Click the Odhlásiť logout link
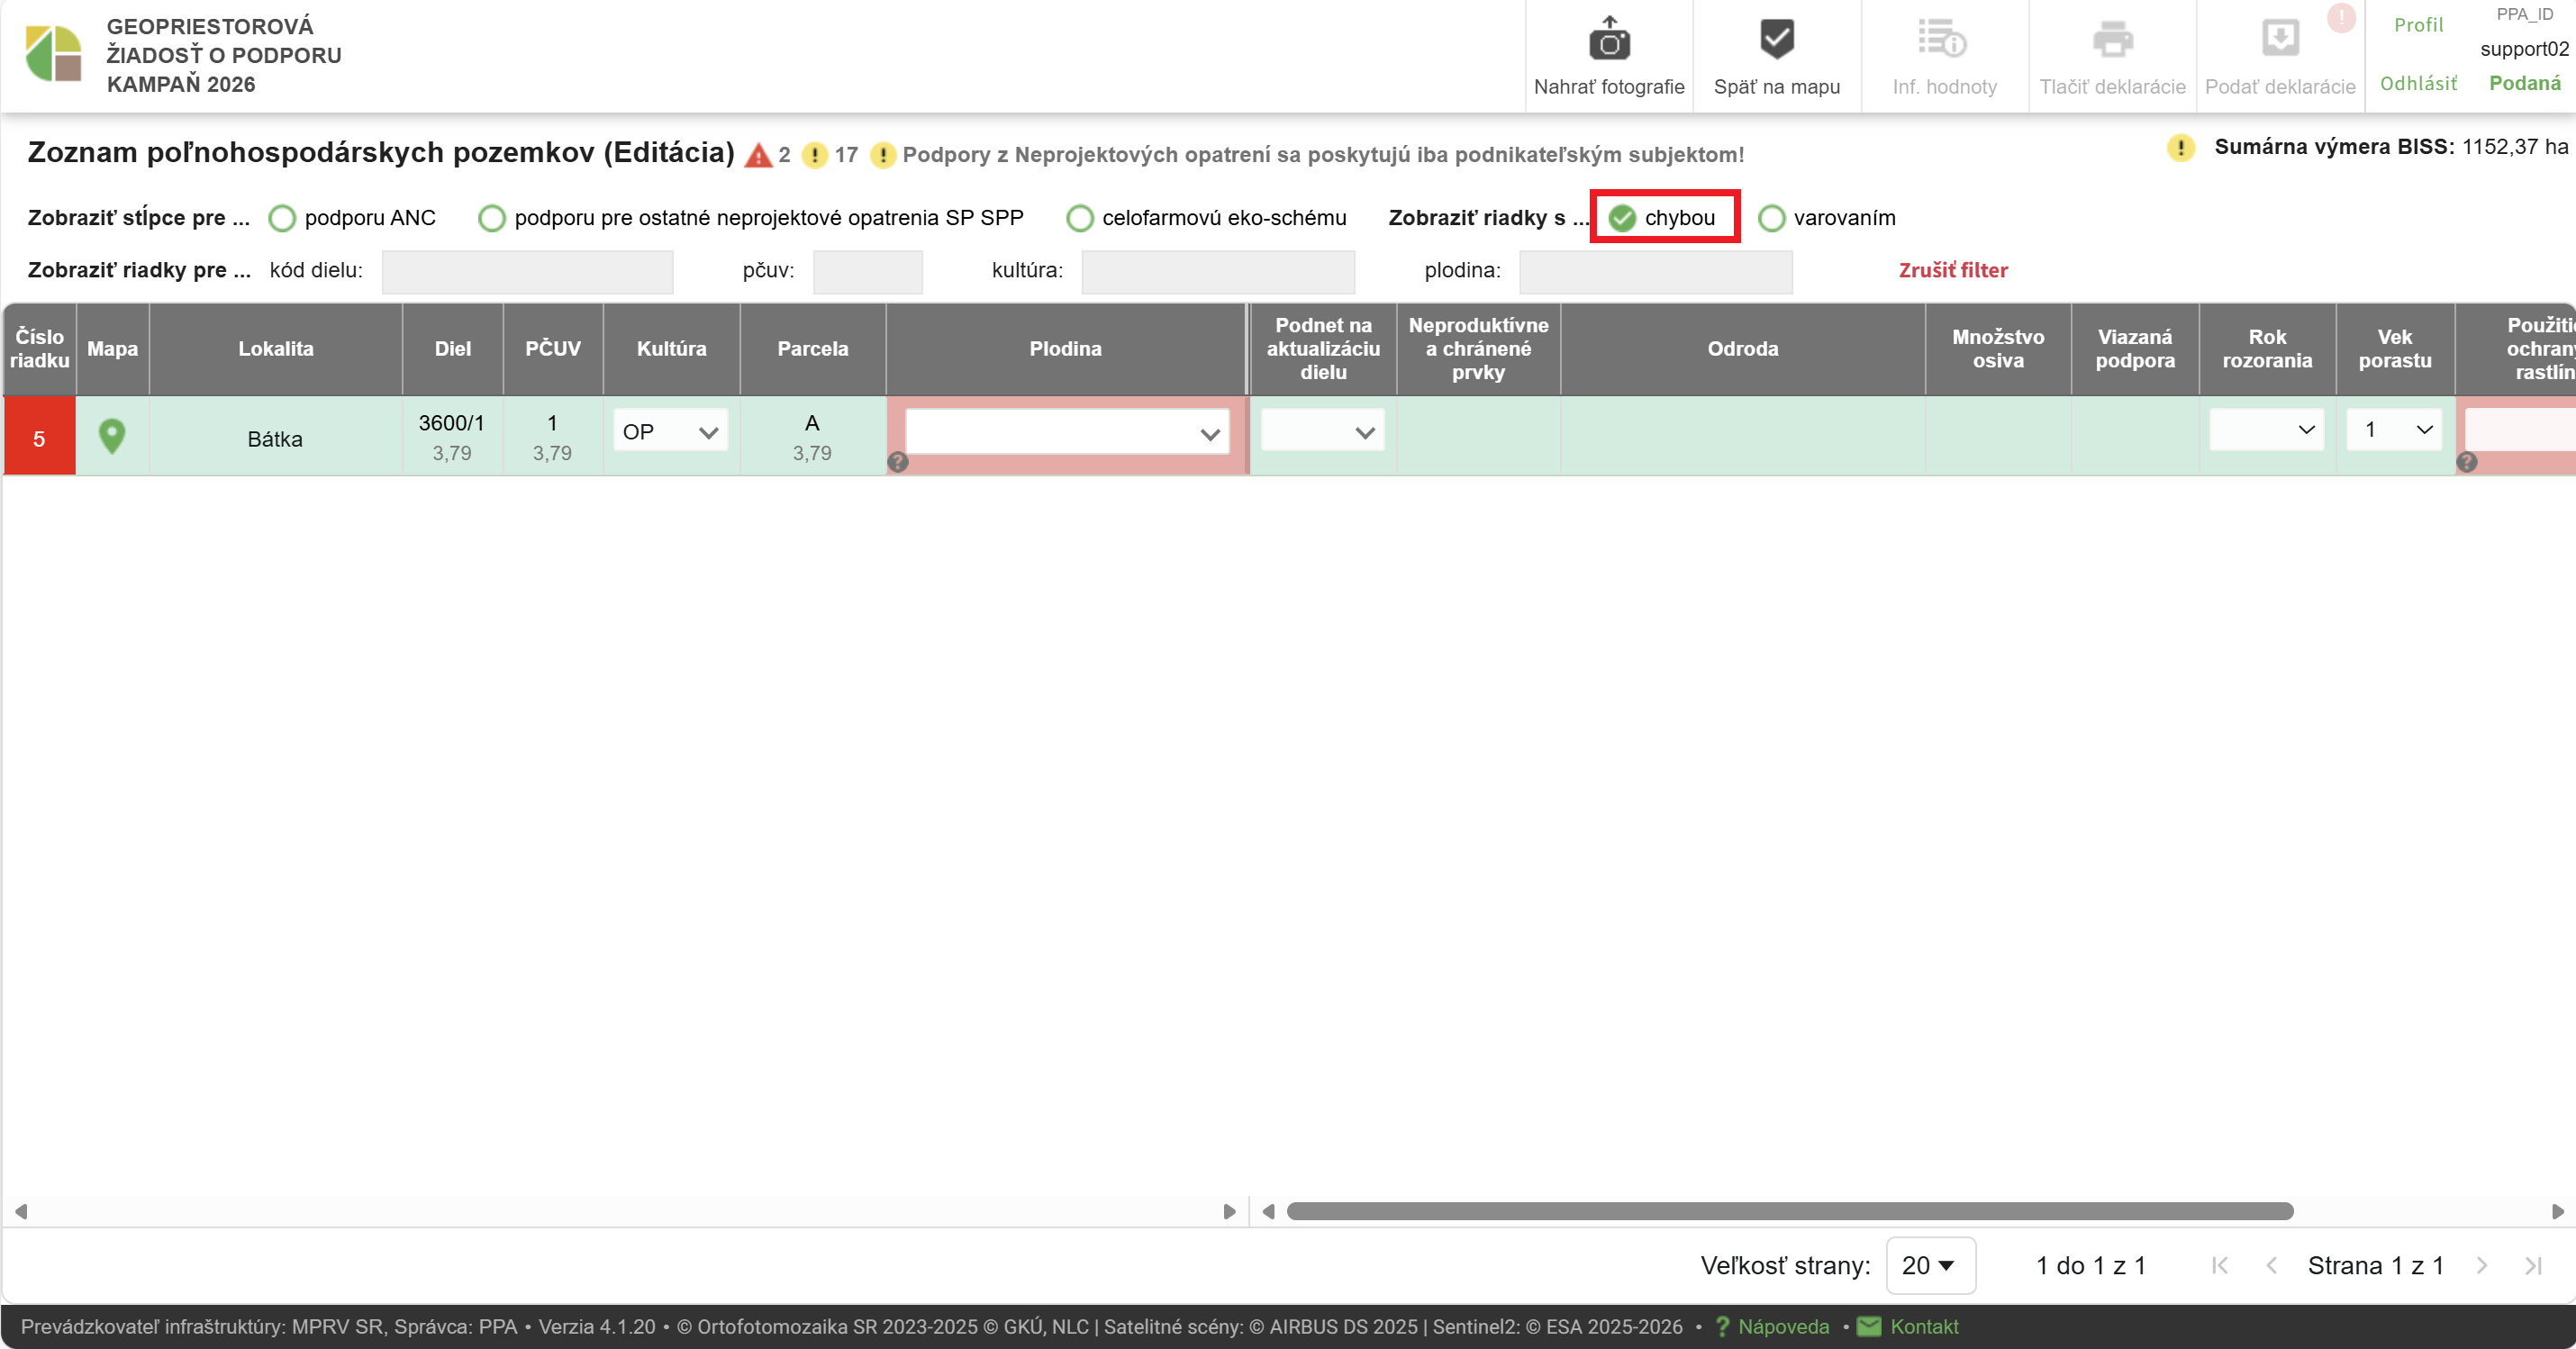 [2417, 83]
